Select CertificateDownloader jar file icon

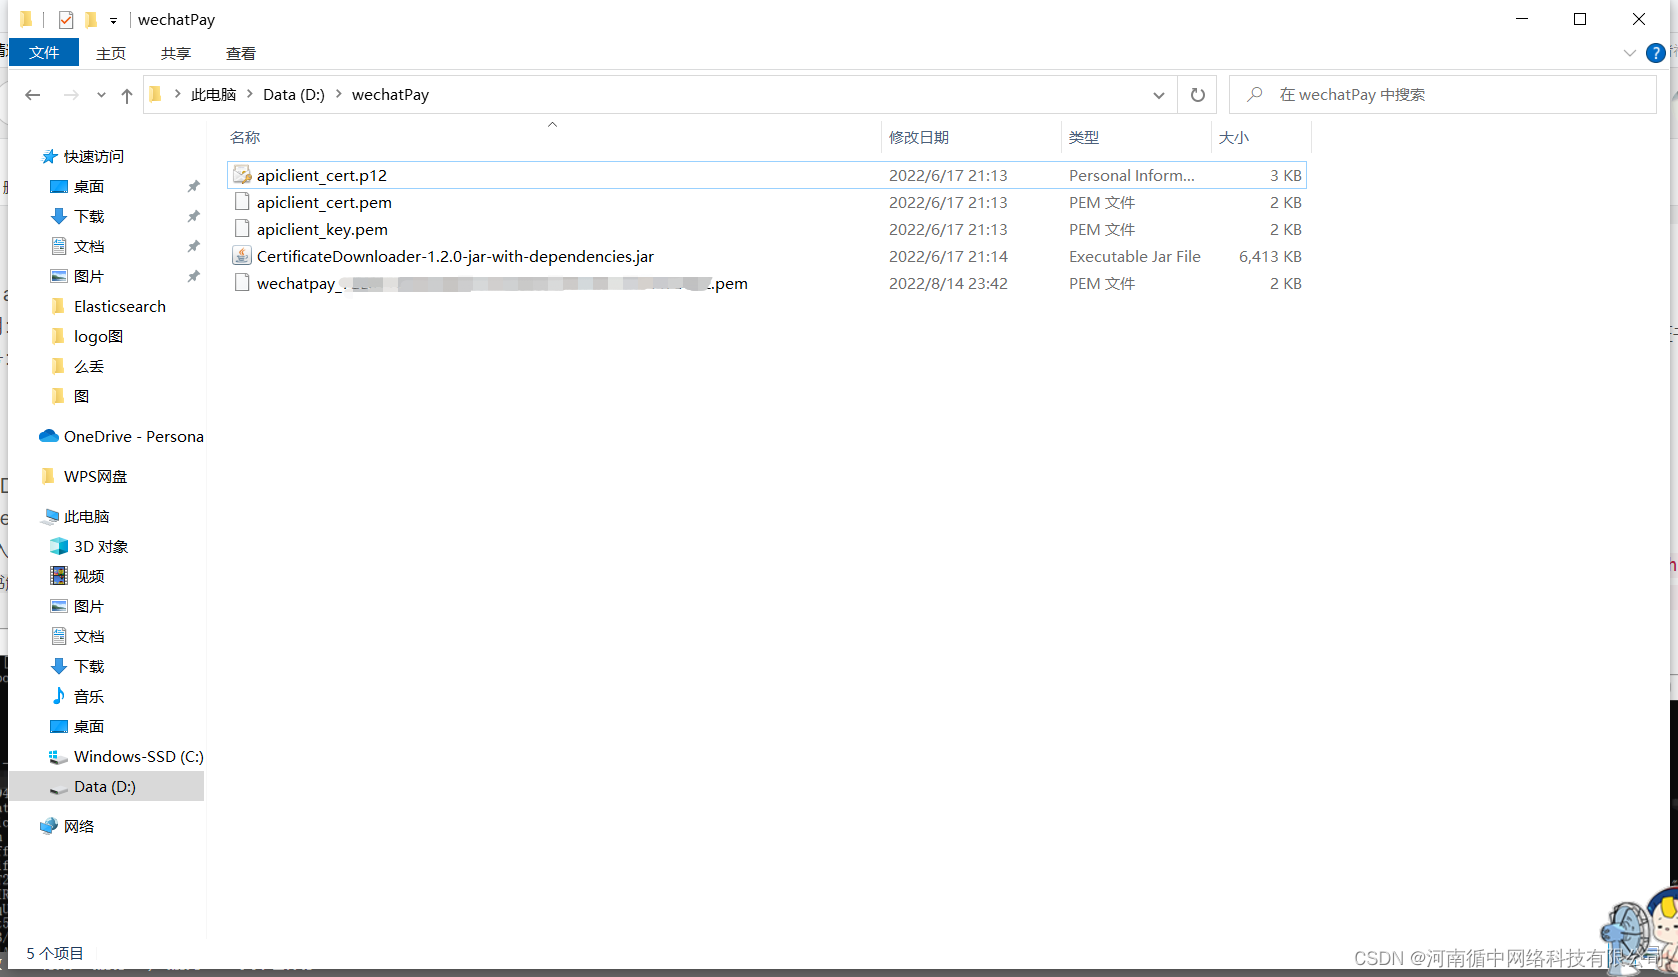pyautogui.click(x=242, y=256)
